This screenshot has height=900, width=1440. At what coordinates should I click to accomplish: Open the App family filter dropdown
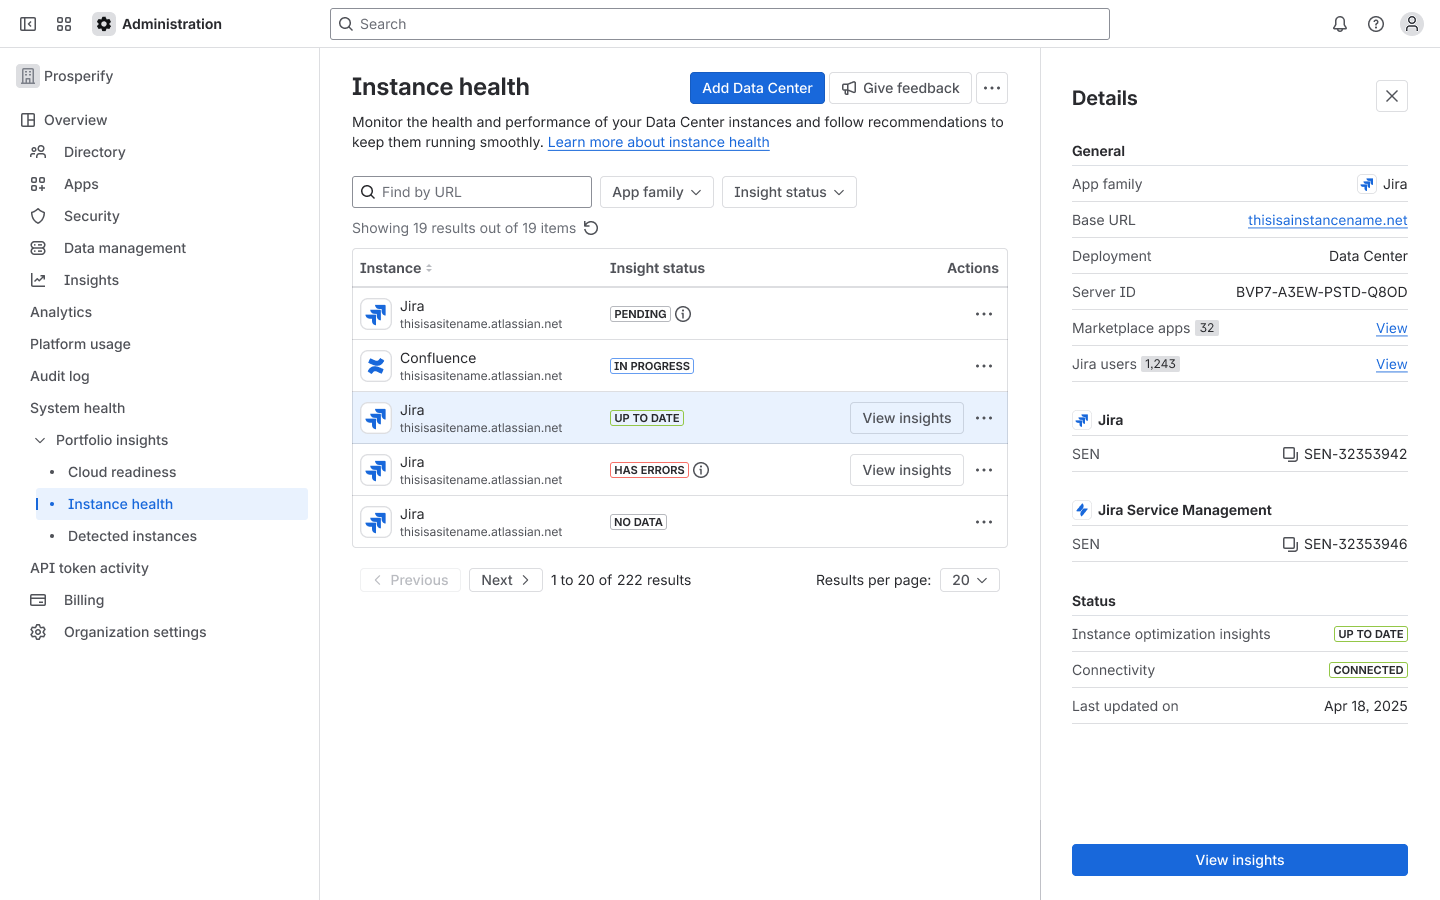[x=657, y=192]
